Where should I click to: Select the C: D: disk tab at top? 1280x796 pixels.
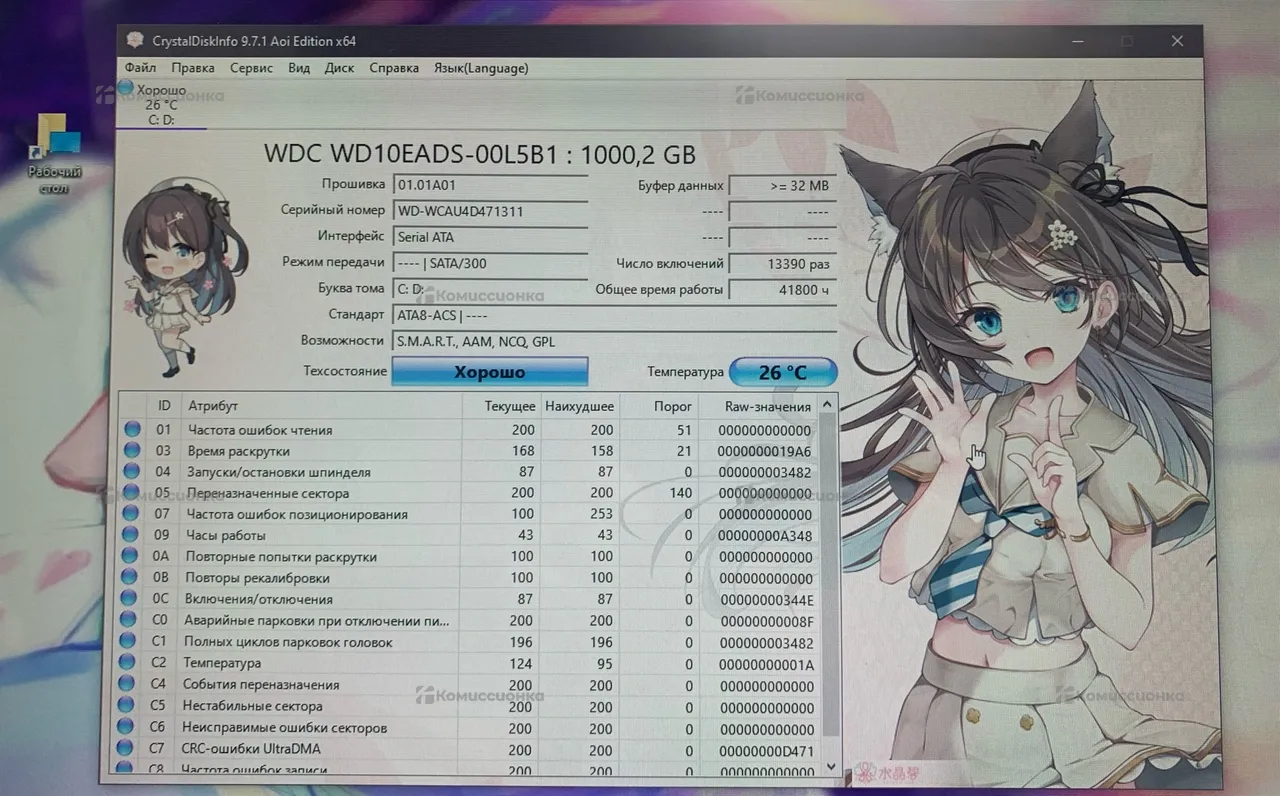160,119
